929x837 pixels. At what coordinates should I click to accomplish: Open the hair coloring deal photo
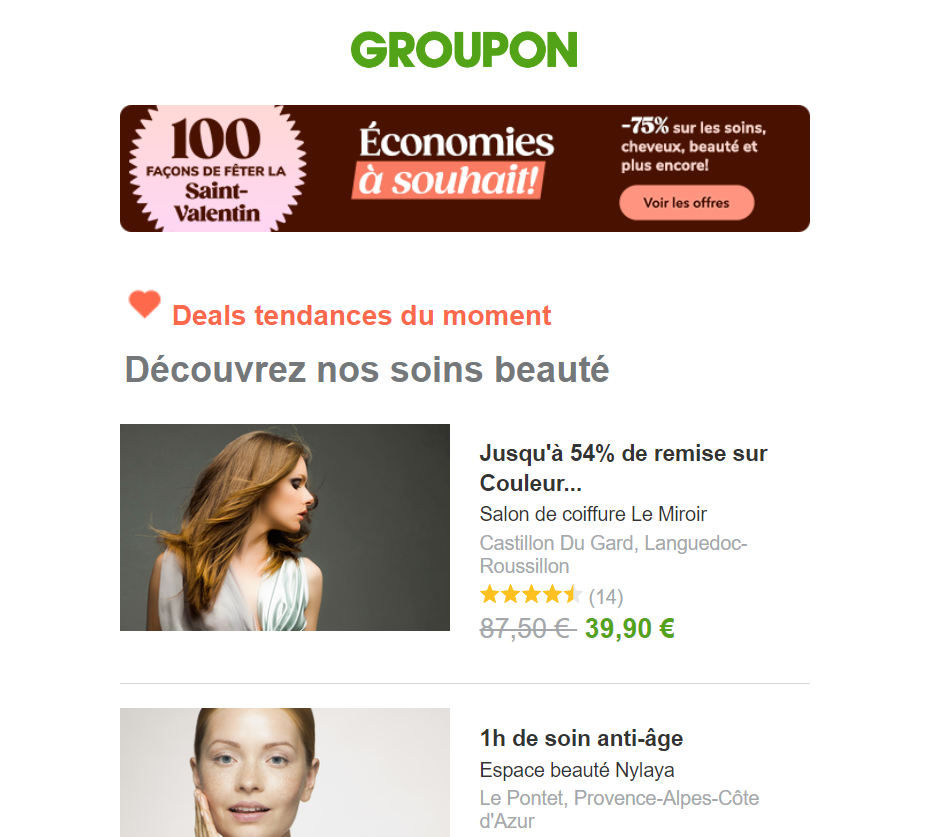point(285,527)
